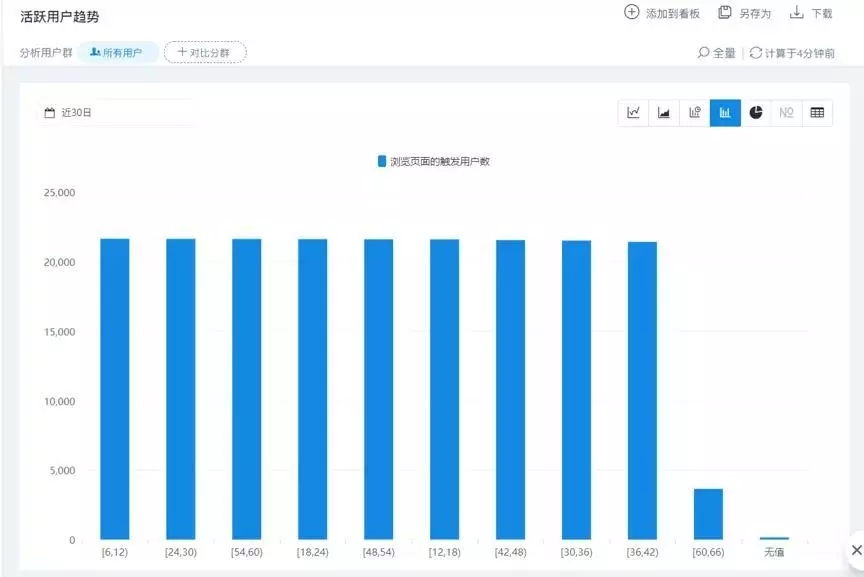Open the 近30日 date range picker

click(x=116, y=112)
